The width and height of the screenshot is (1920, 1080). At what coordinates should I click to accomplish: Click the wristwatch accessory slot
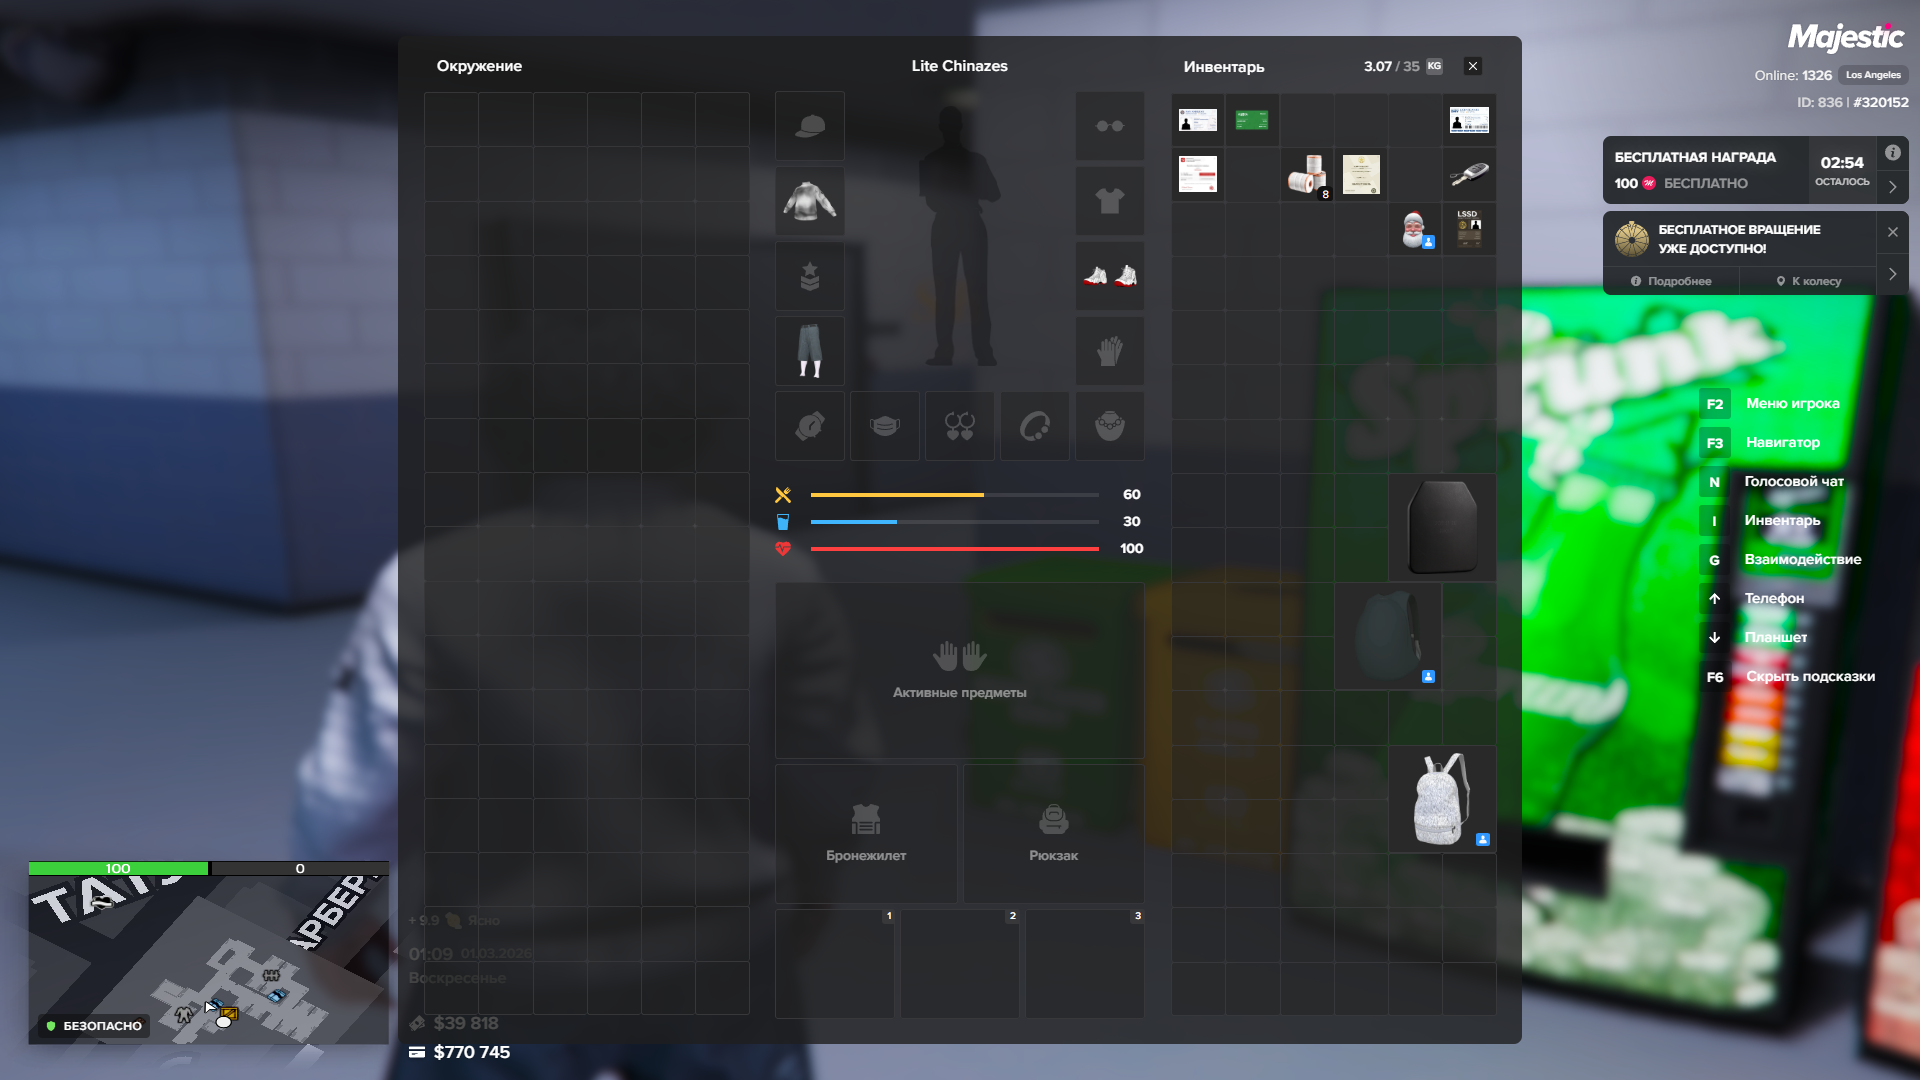coord(809,426)
